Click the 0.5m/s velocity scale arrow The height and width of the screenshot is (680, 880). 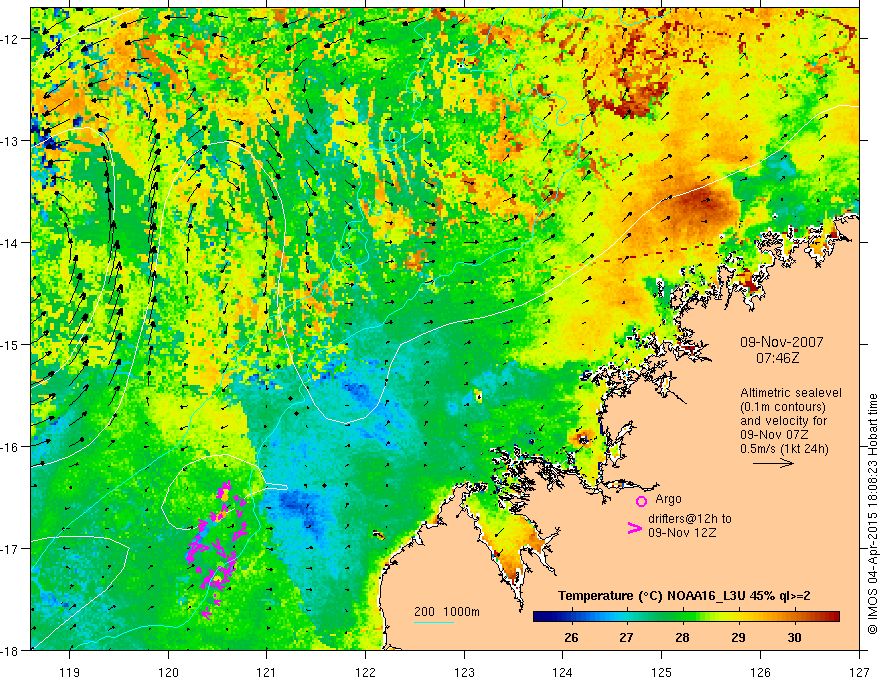point(773,463)
